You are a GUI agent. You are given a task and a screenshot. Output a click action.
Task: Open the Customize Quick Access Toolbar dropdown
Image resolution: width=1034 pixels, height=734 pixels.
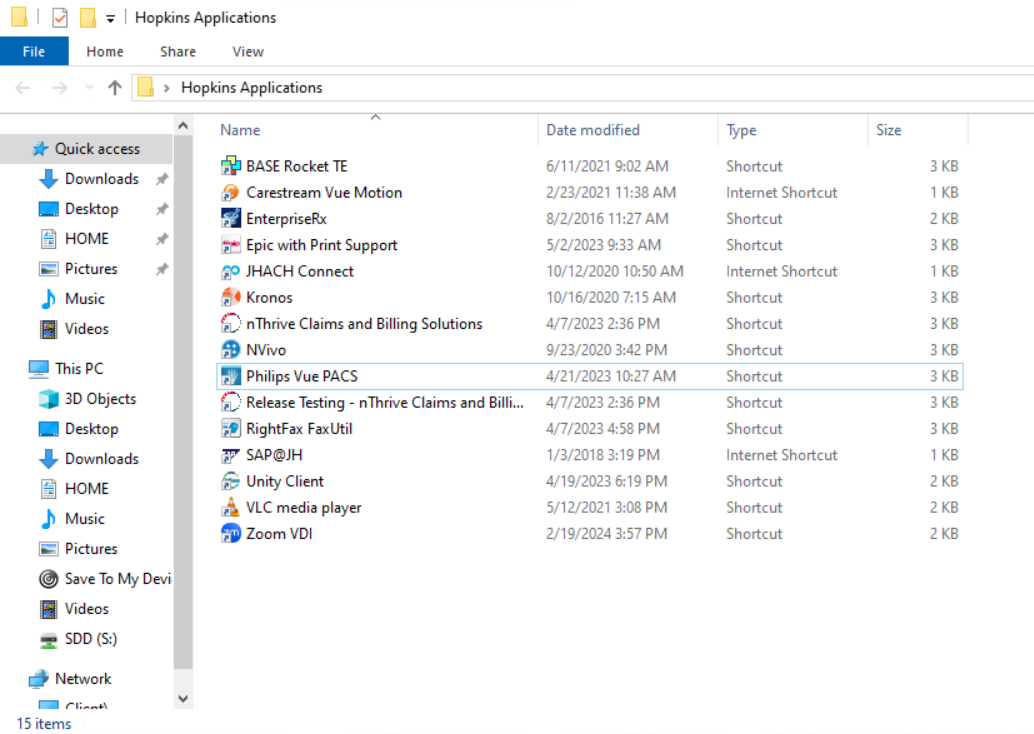(110, 18)
